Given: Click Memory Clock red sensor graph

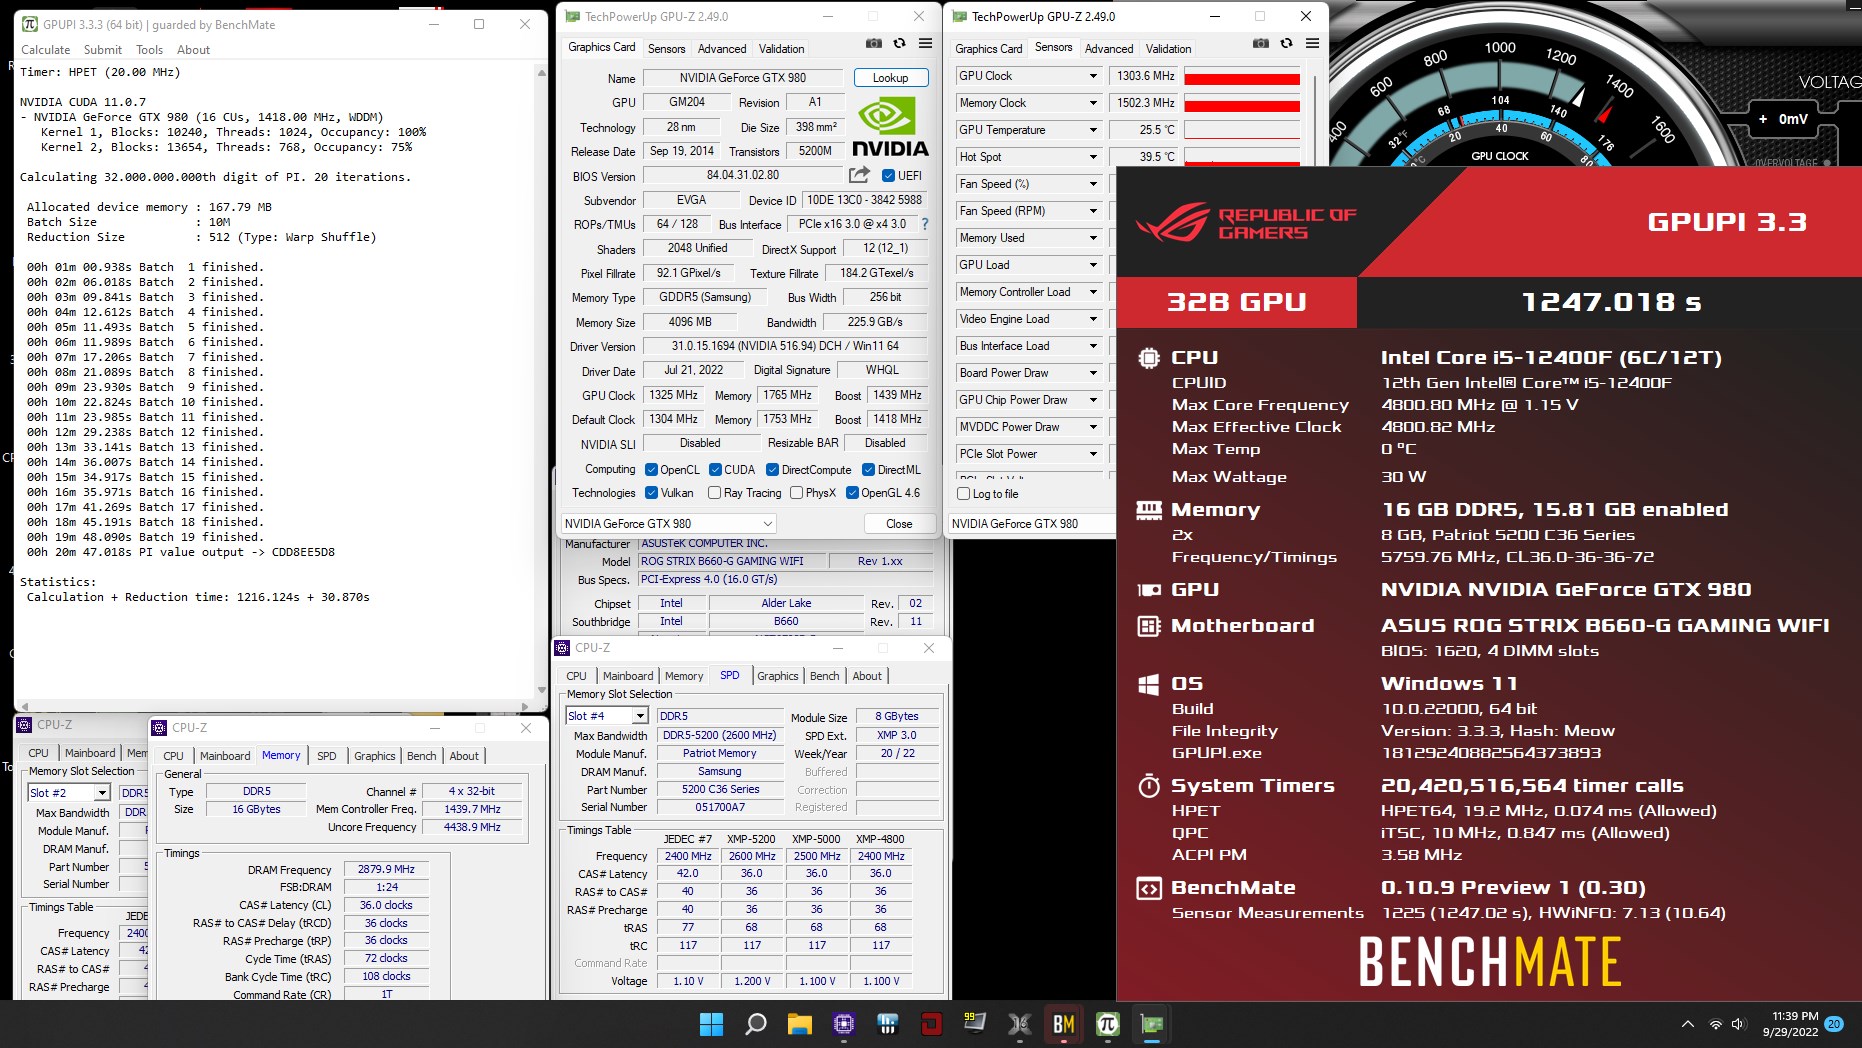Looking at the screenshot, I should click(1242, 103).
